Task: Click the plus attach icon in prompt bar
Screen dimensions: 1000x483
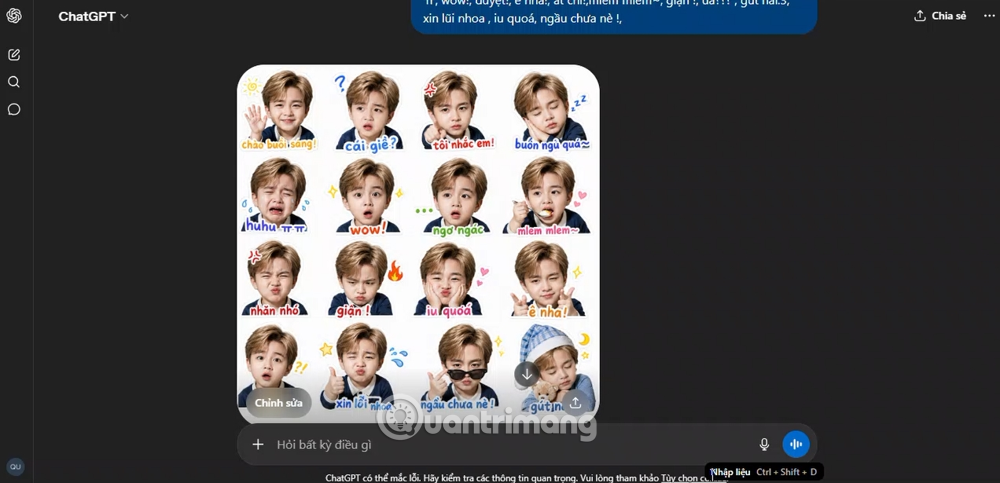Action: coord(258,444)
